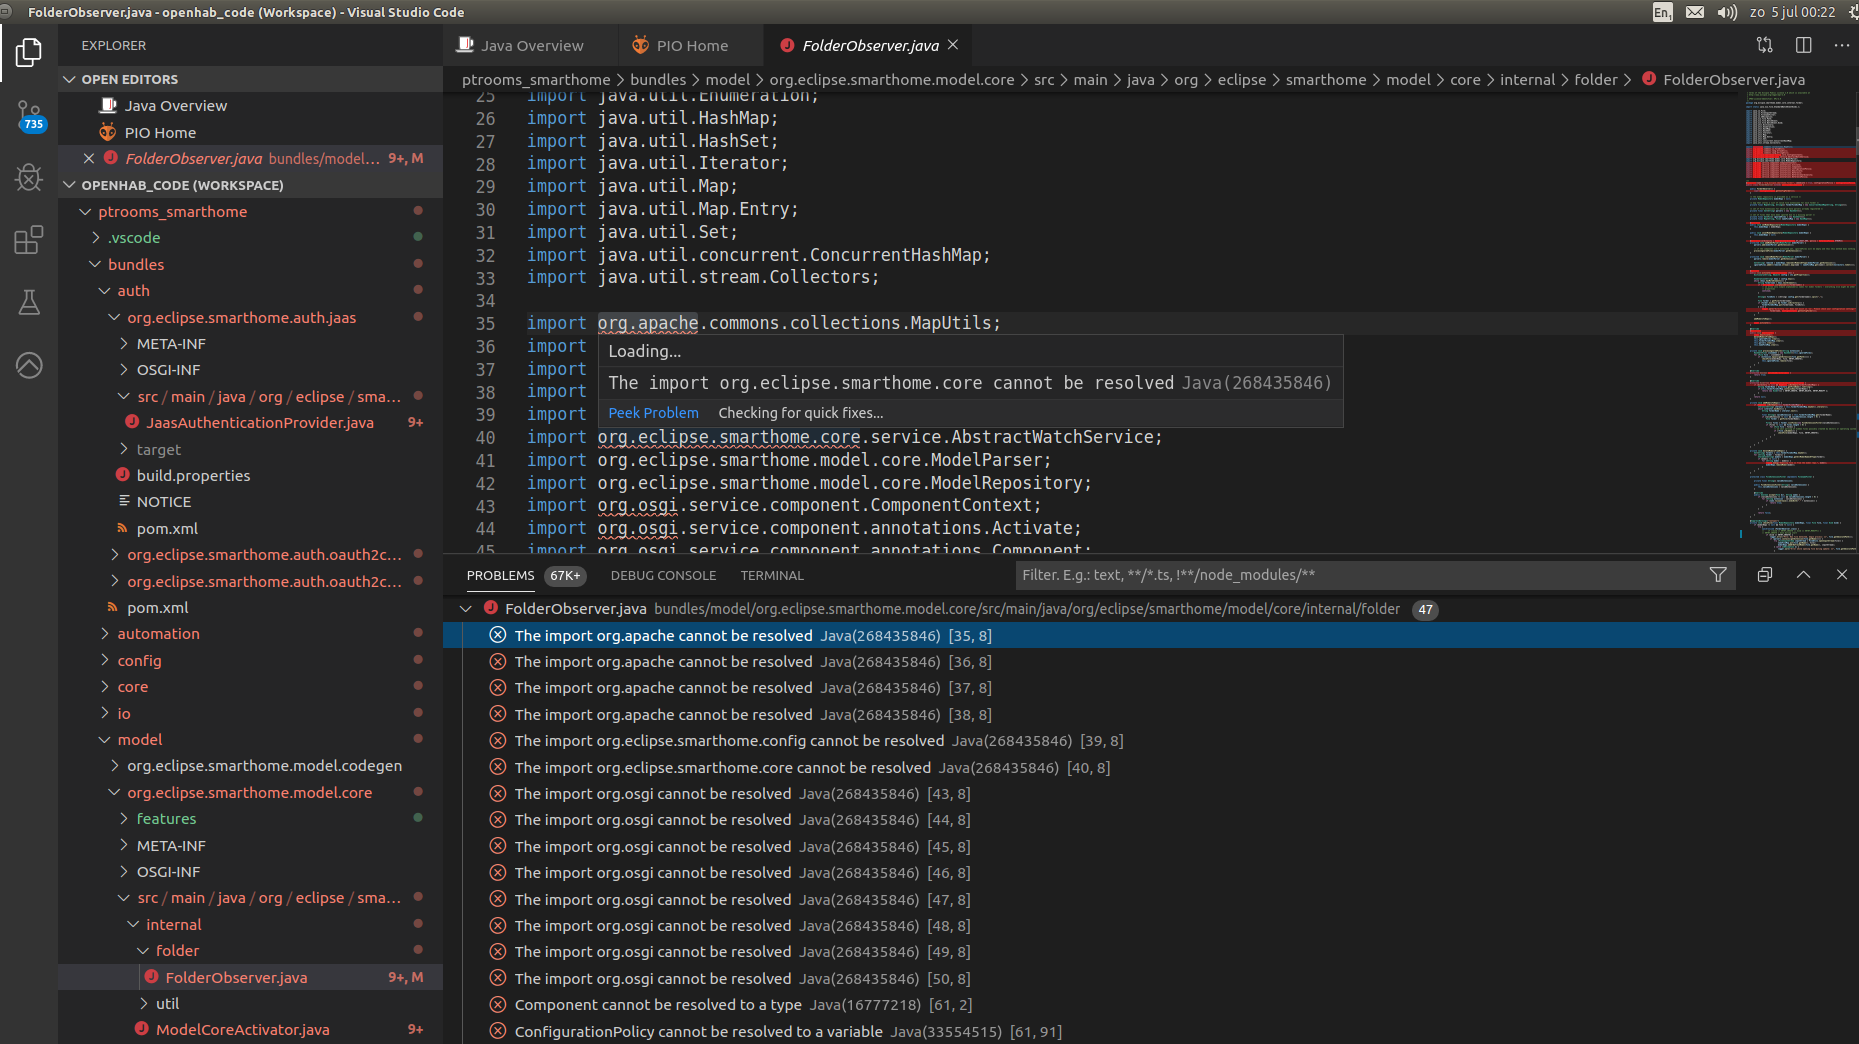This screenshot has width=1859, height=1044.
Task: Click the split editor icon
Action: tap(1803, 45)
